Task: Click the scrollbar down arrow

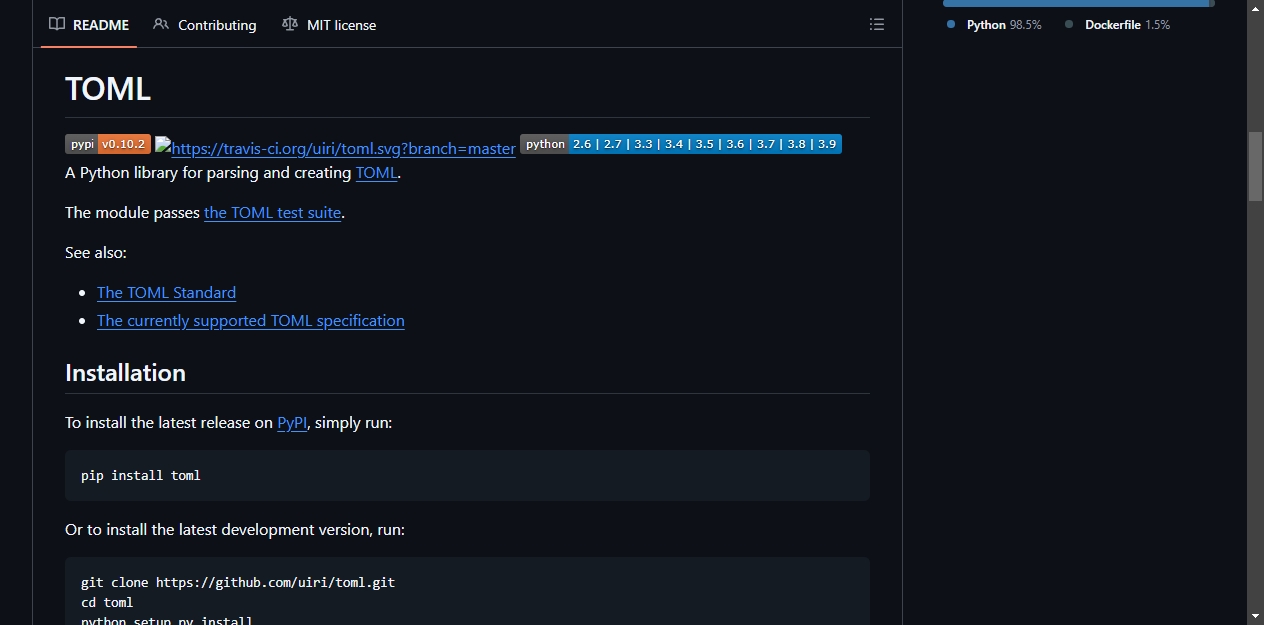Action: click(1255, 616)
